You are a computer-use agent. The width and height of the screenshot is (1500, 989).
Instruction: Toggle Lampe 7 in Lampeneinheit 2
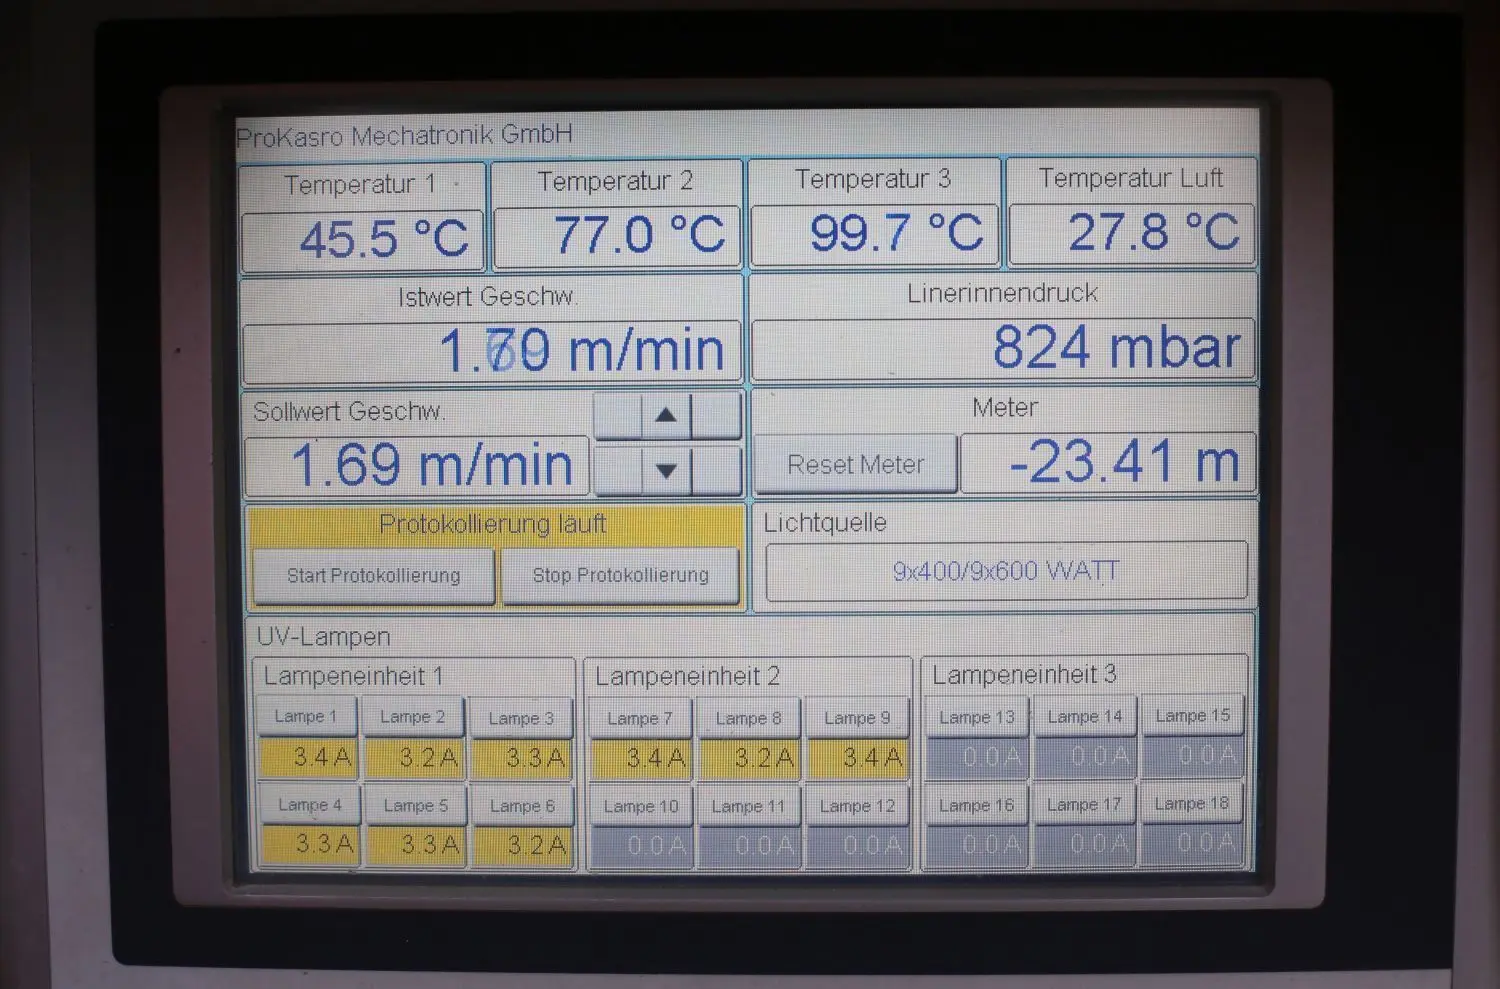pos(641,718)
